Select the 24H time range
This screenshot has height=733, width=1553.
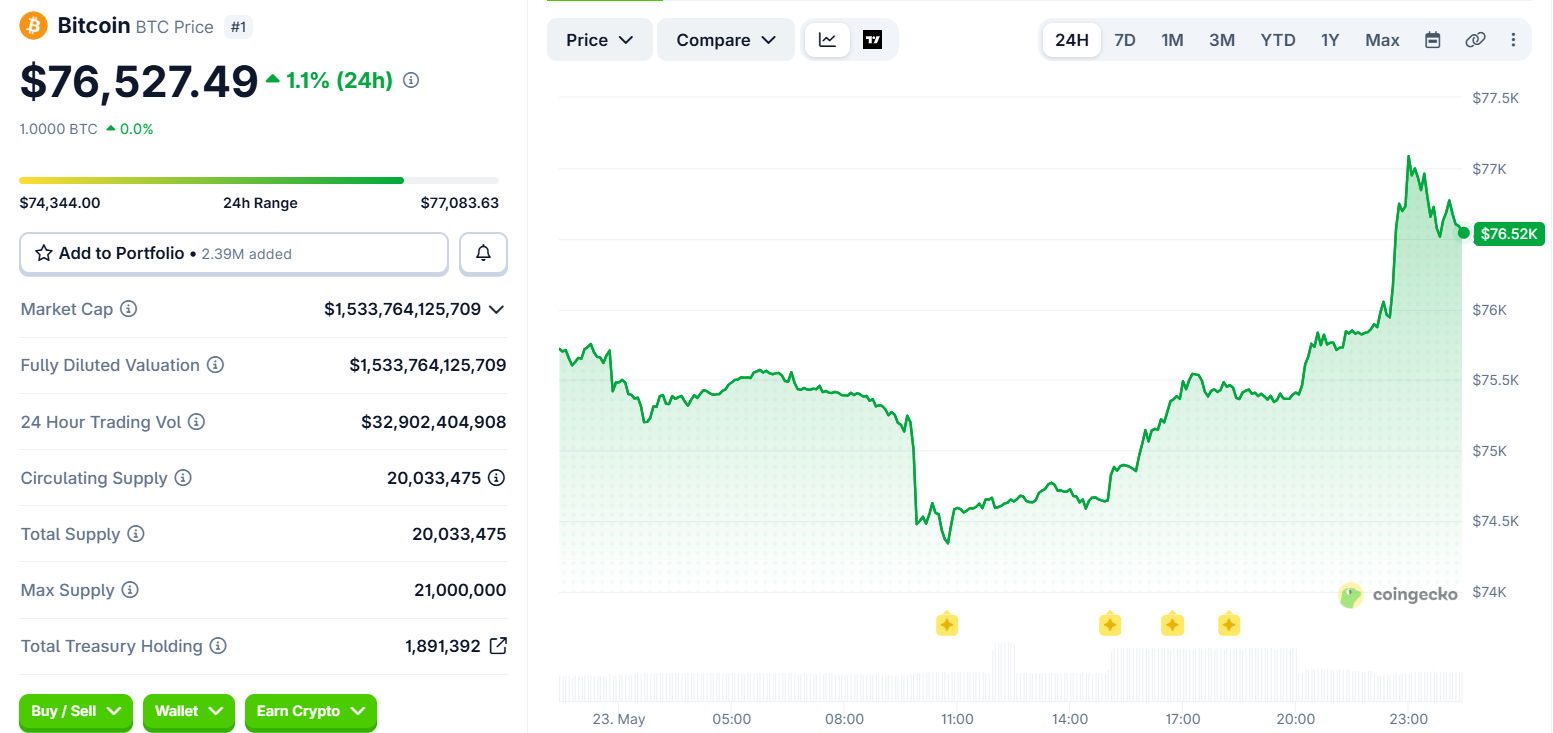[1072, 40]
